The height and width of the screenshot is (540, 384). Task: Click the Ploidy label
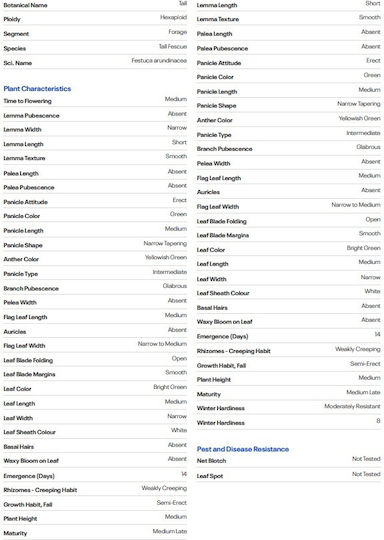(x=12, y=19)
